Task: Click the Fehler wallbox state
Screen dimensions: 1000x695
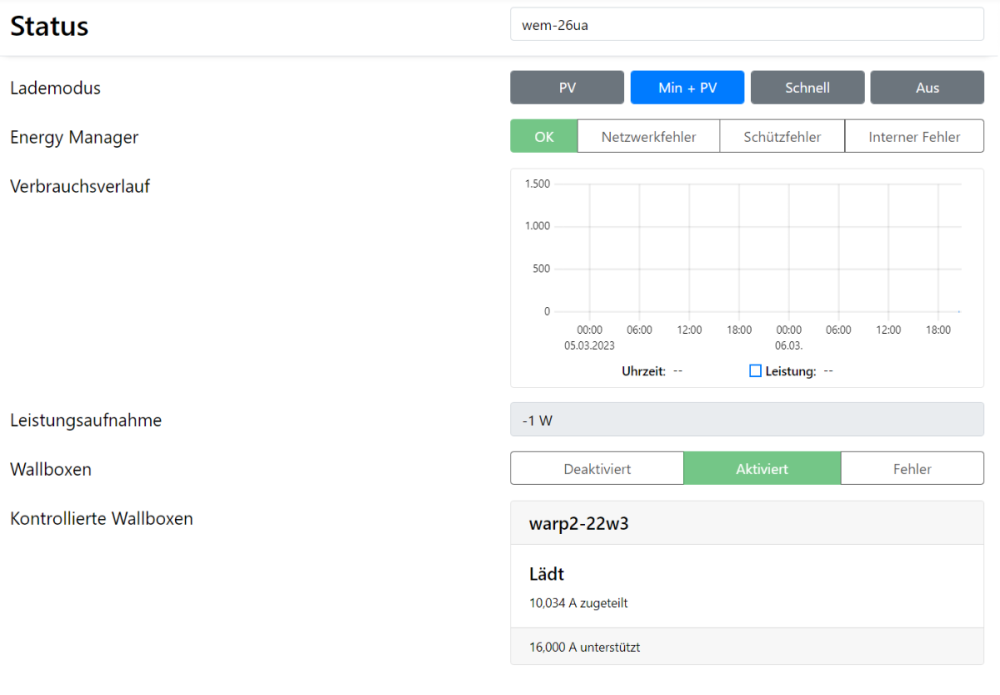Action: (x=912, y=469)
